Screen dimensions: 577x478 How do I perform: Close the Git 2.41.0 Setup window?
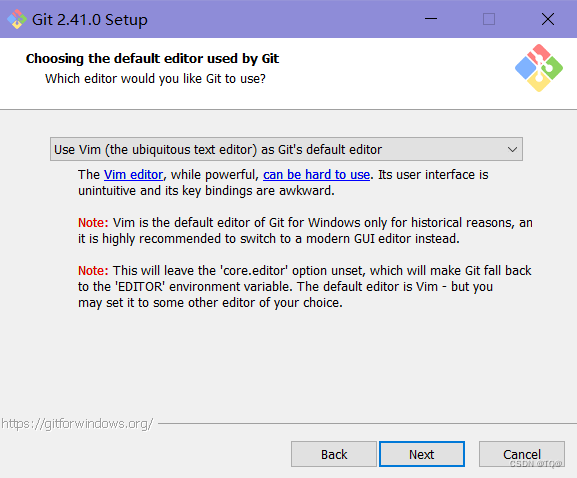tap(548, 19)
